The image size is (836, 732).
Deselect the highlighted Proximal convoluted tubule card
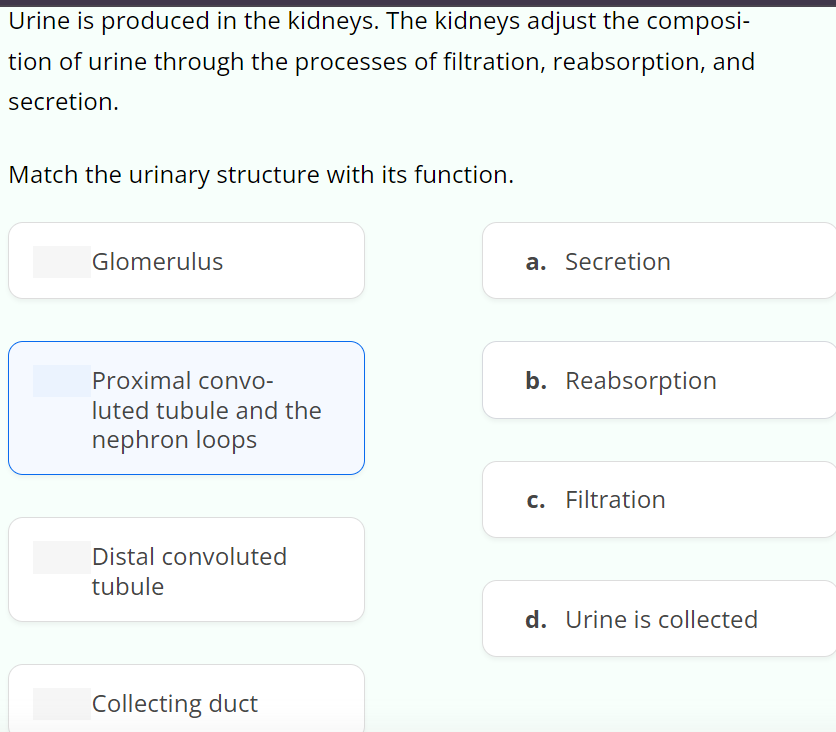(x=186, y=408)
